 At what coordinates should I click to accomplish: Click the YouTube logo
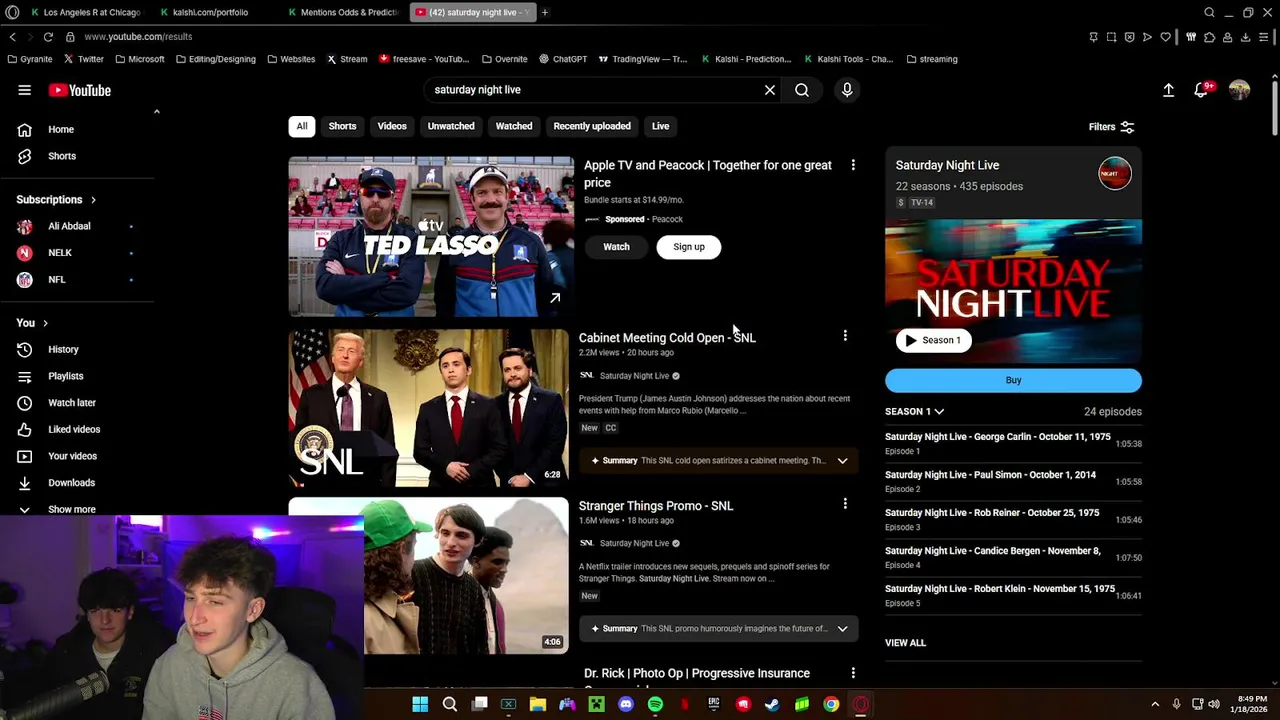click(x=80, y=90)
